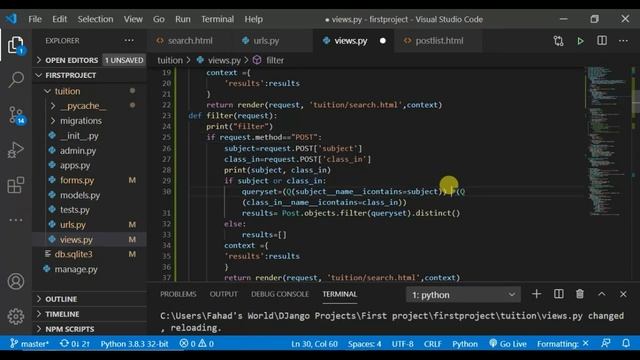Expand the NPM Scripts section
The image size is (640, 360).
point(90,329)
